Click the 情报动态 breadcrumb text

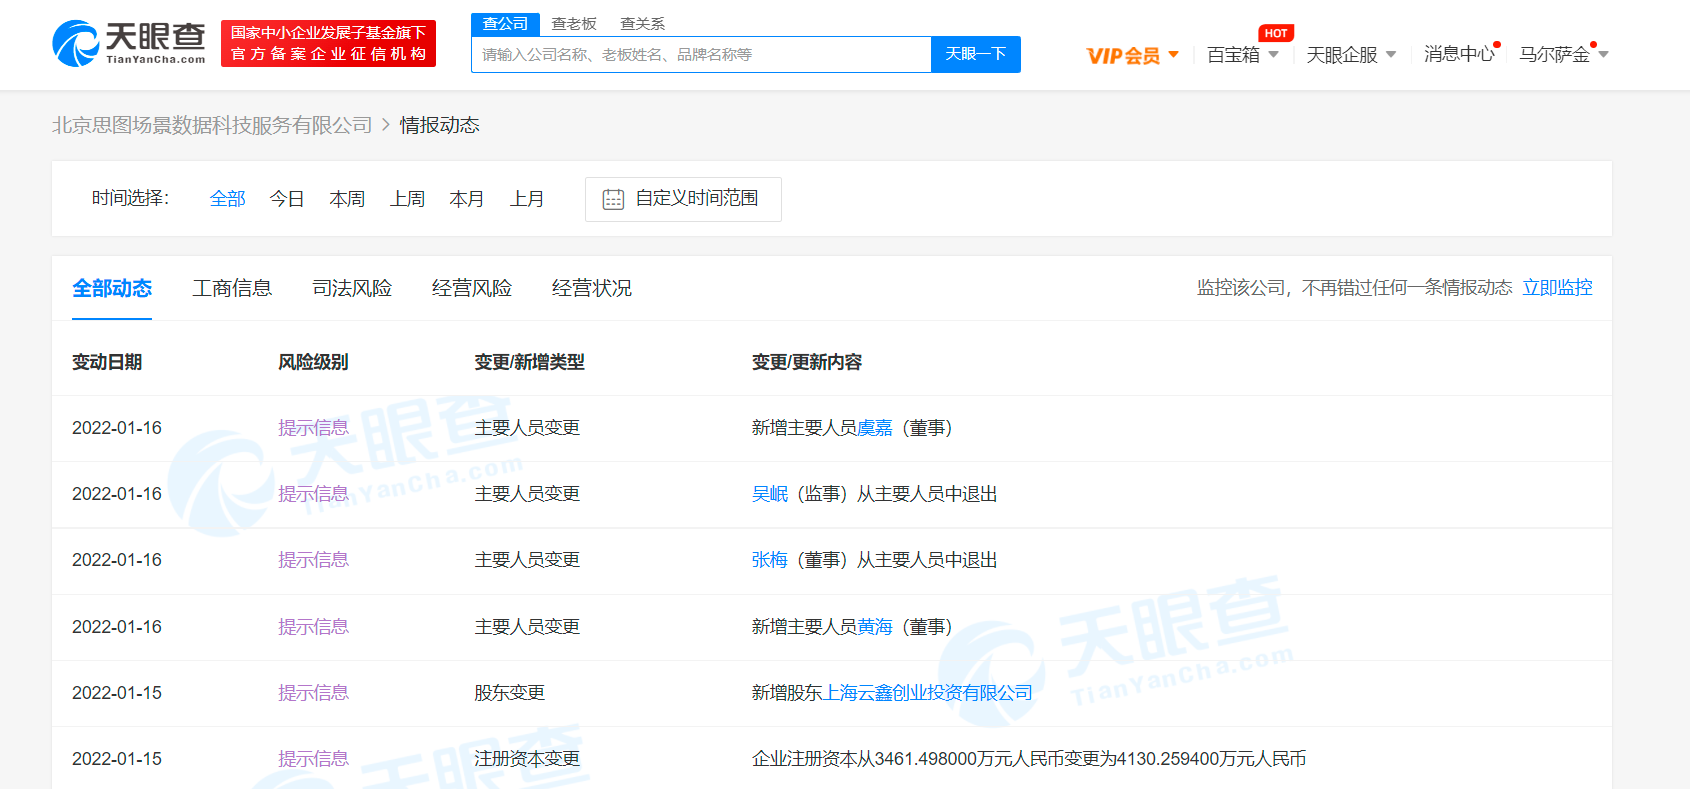pyautogui.click(x=440, y=125)
